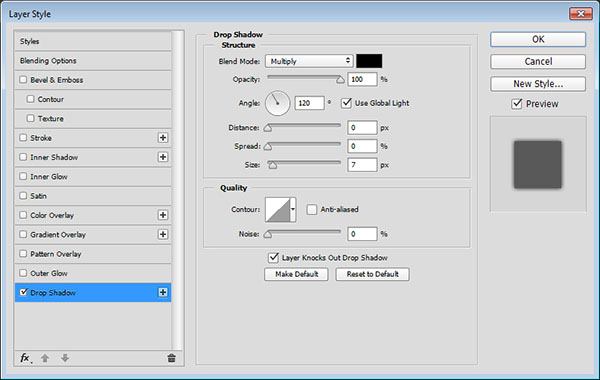600x380 pixels.
Task: Open the Outer Glow settings row
Action: pos(93,273)
